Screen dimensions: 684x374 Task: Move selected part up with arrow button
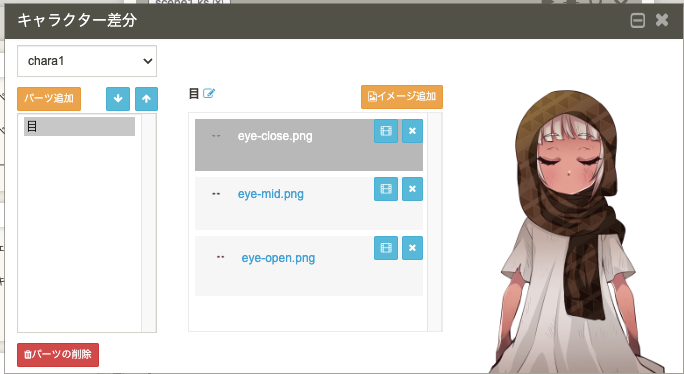pos(146,99)
